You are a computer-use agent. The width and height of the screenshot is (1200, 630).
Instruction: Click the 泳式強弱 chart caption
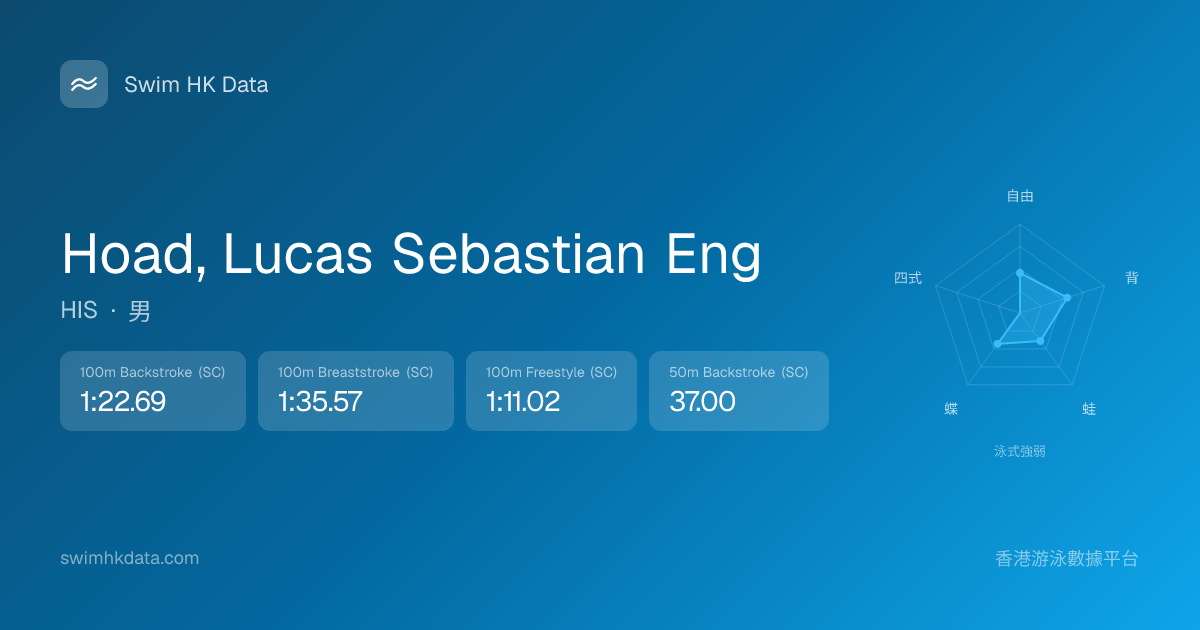click(1020, 451)
